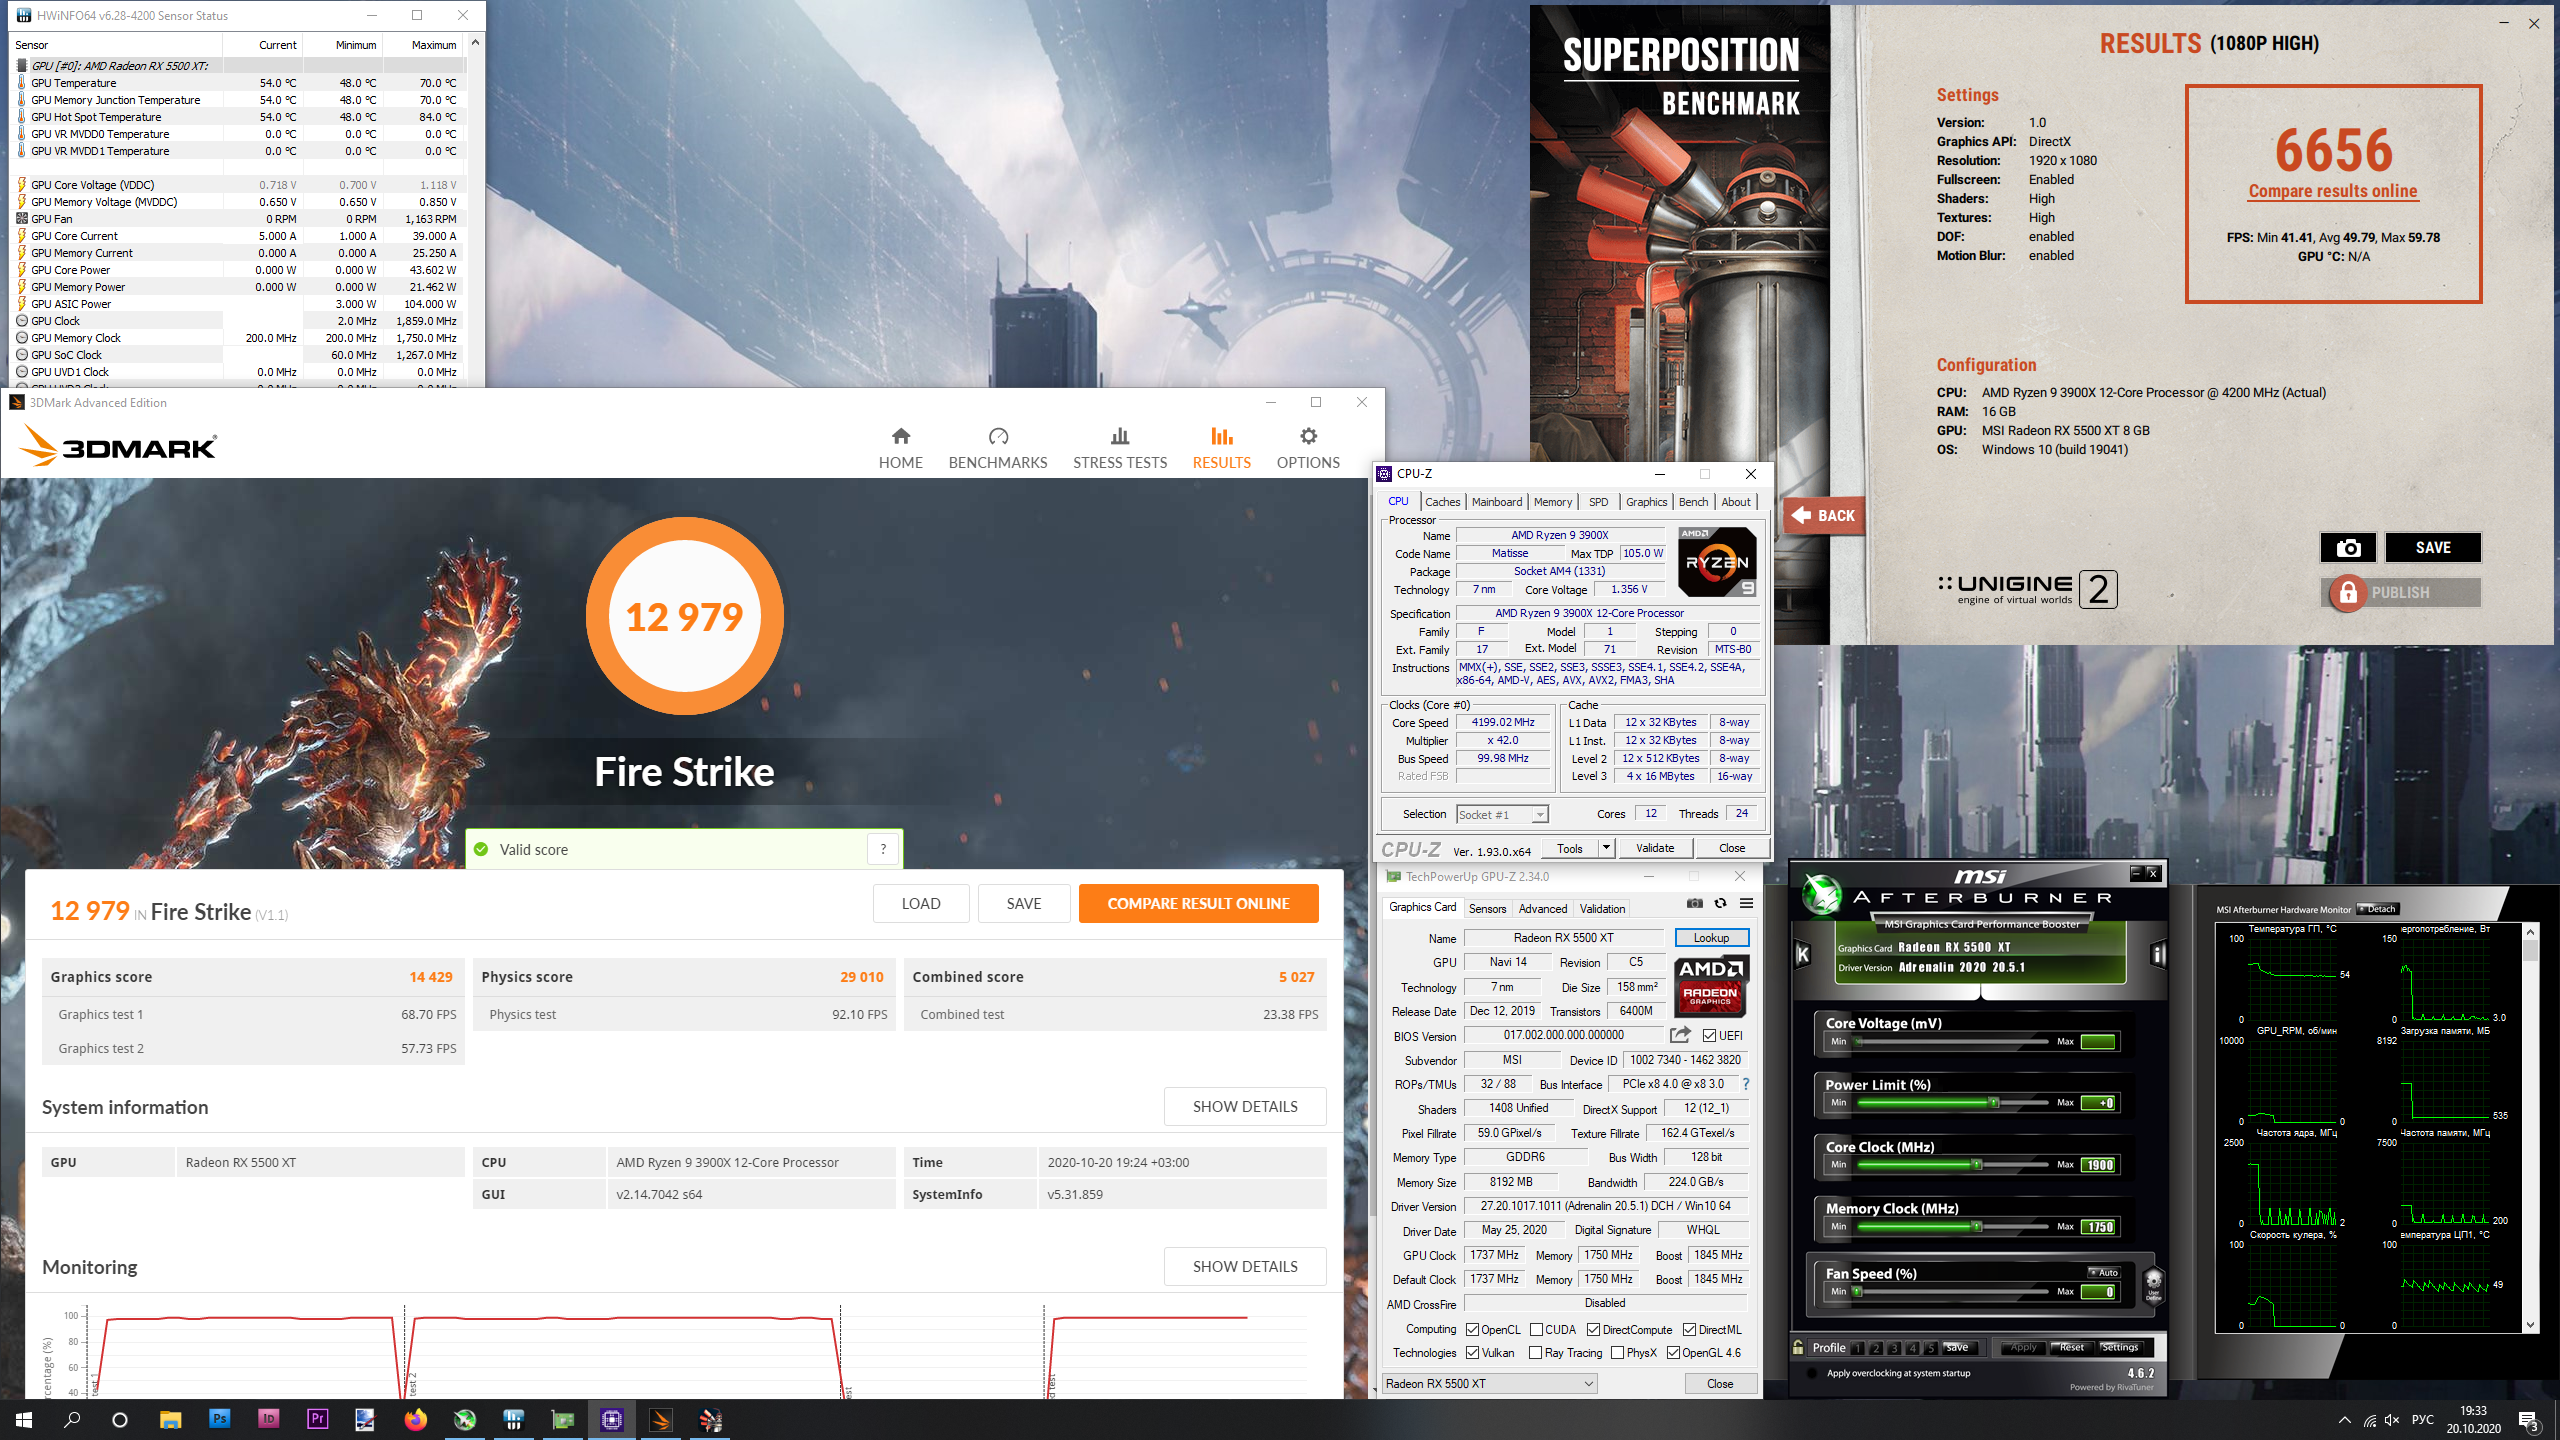This screenshot has width=2560, height=1440.
Task: Click CPU-Z taskbar icon
Action: (x=611, y=1419)
